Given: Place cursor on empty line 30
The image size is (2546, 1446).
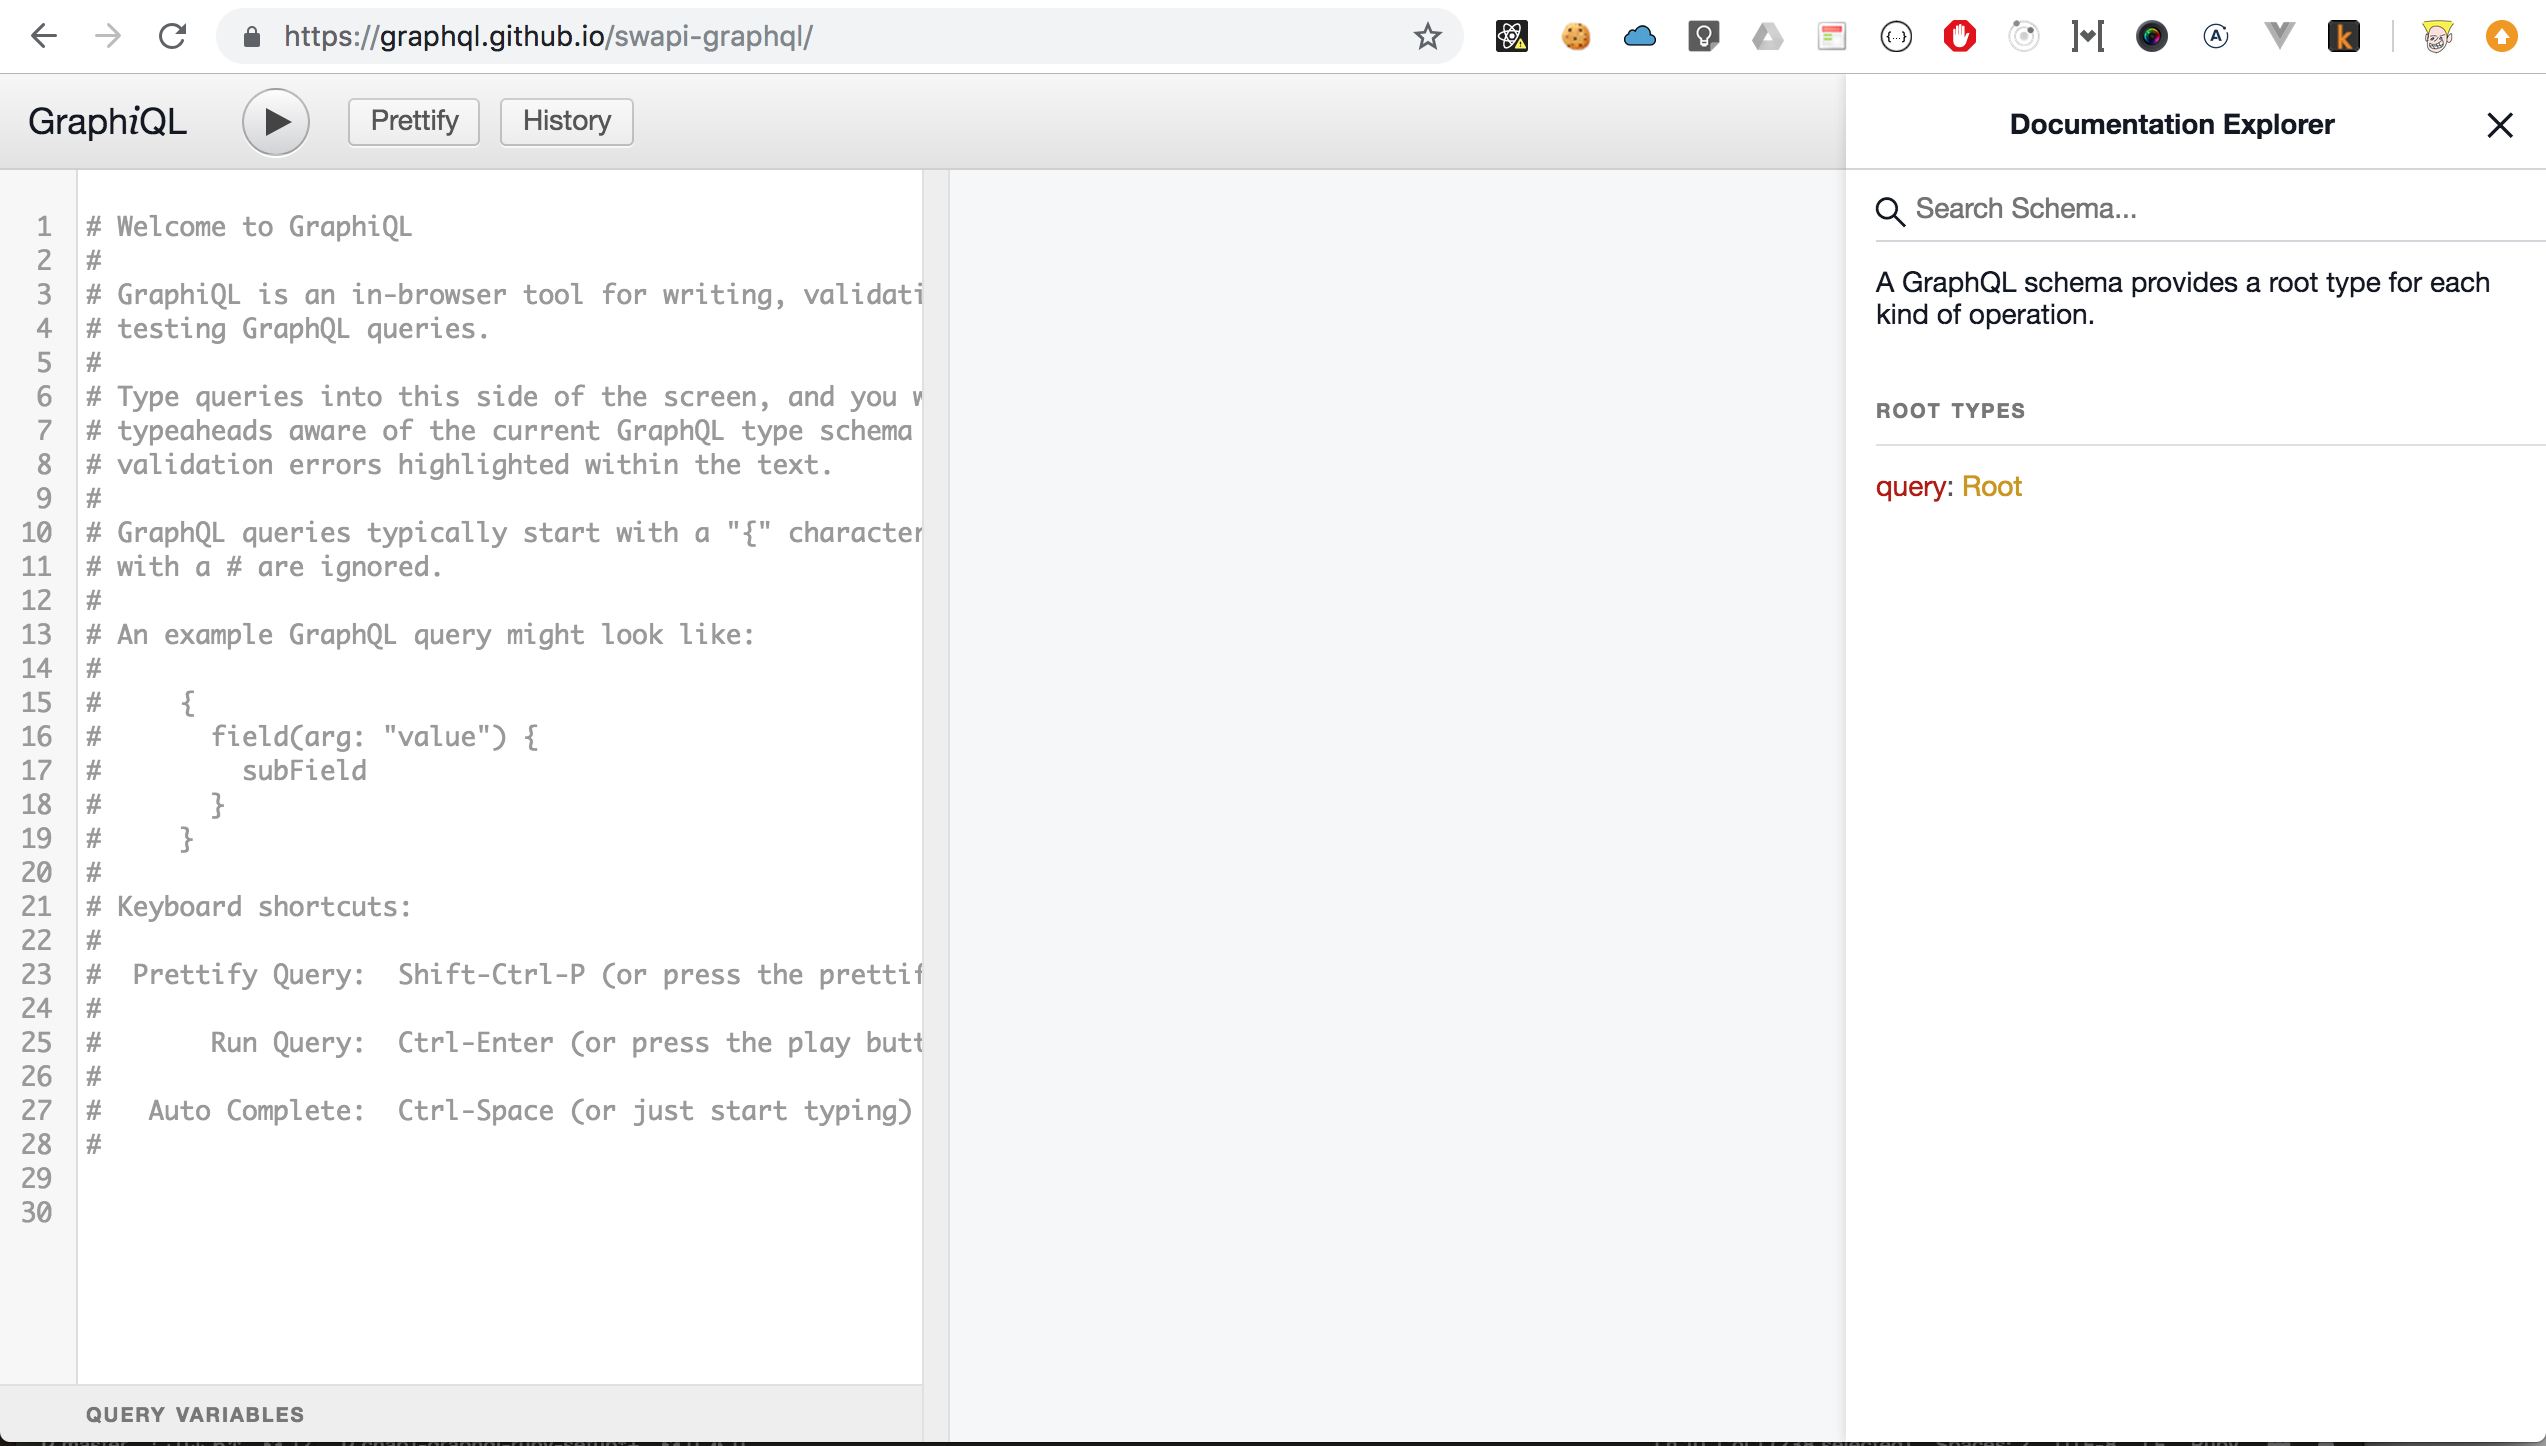Looking at the screenshot, I should click(x=500, y=1213).
